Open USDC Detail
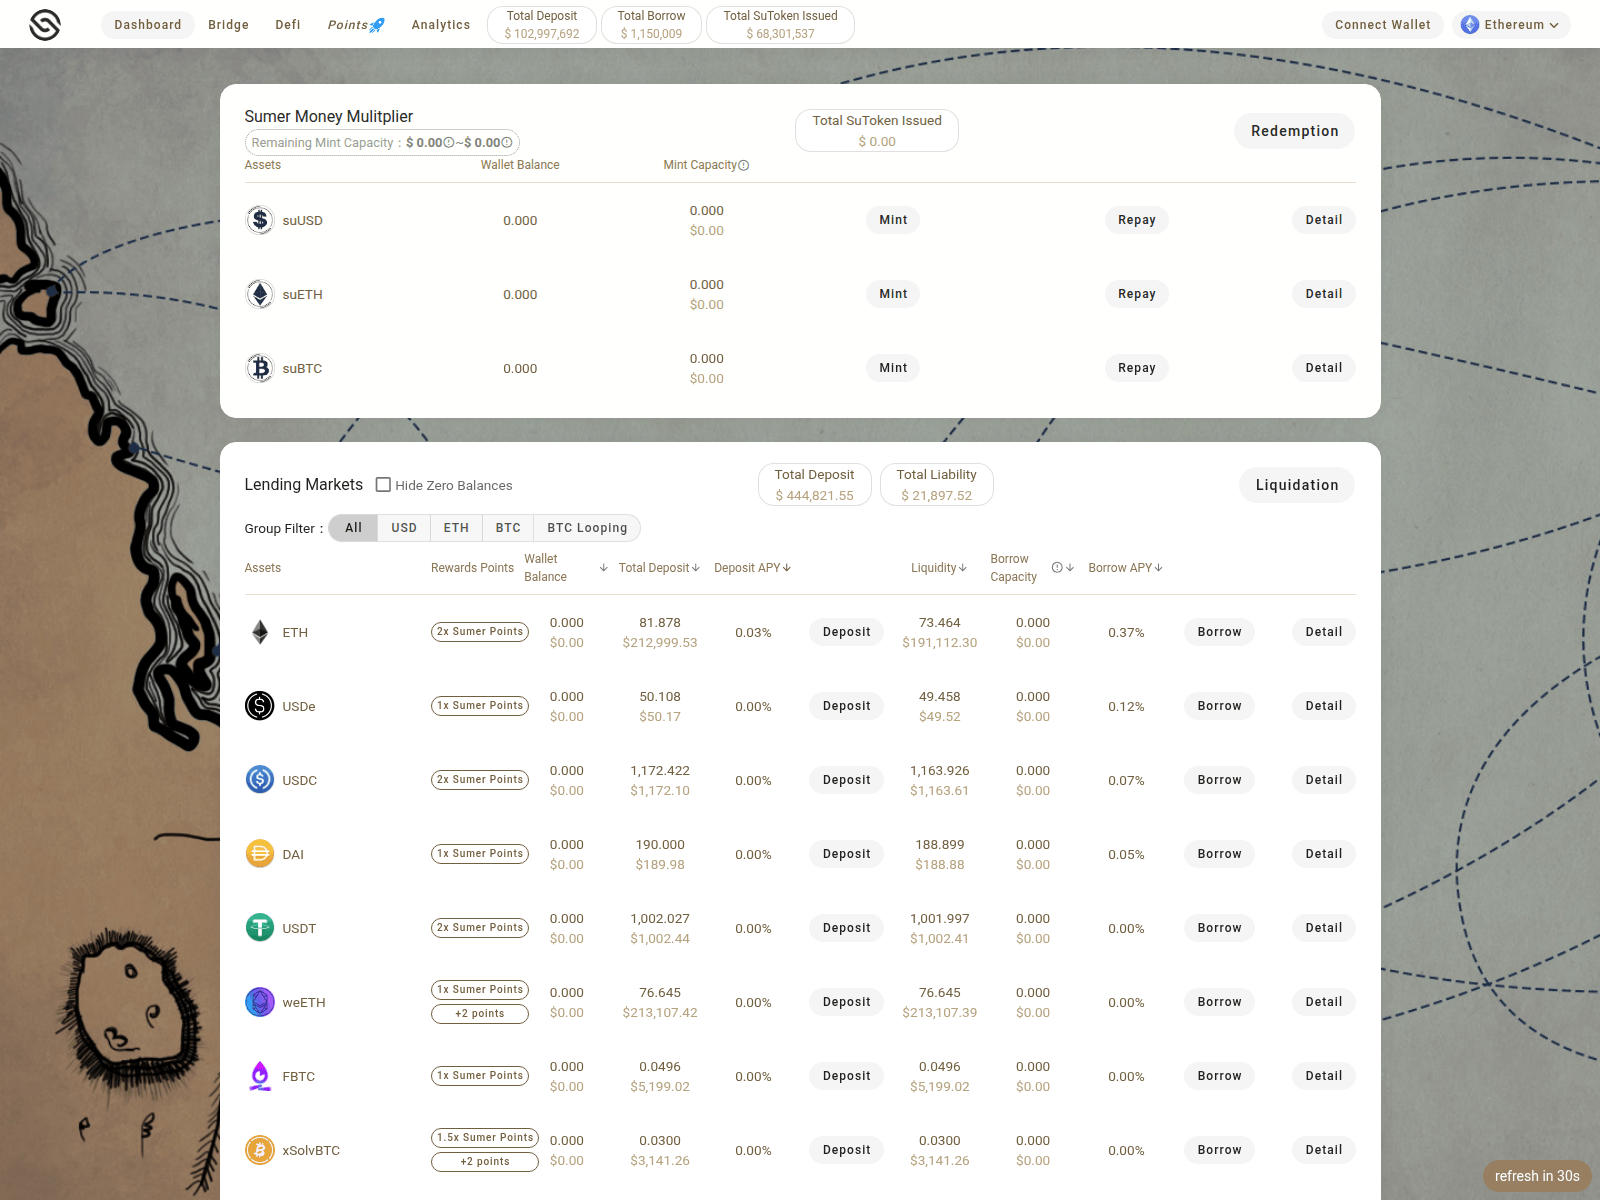Image resolution: width=1600 pixels, height=1200 pixels. [x=1324, y=780]
